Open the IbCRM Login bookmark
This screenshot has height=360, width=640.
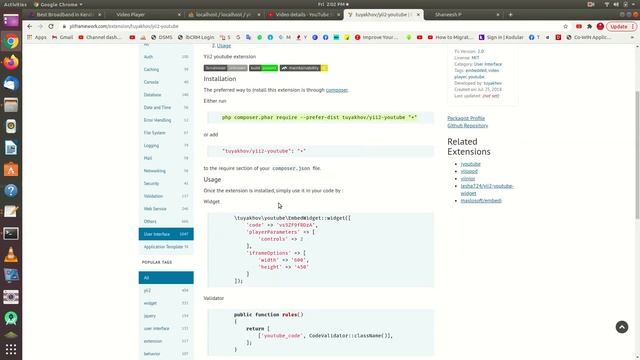(196, 37)
